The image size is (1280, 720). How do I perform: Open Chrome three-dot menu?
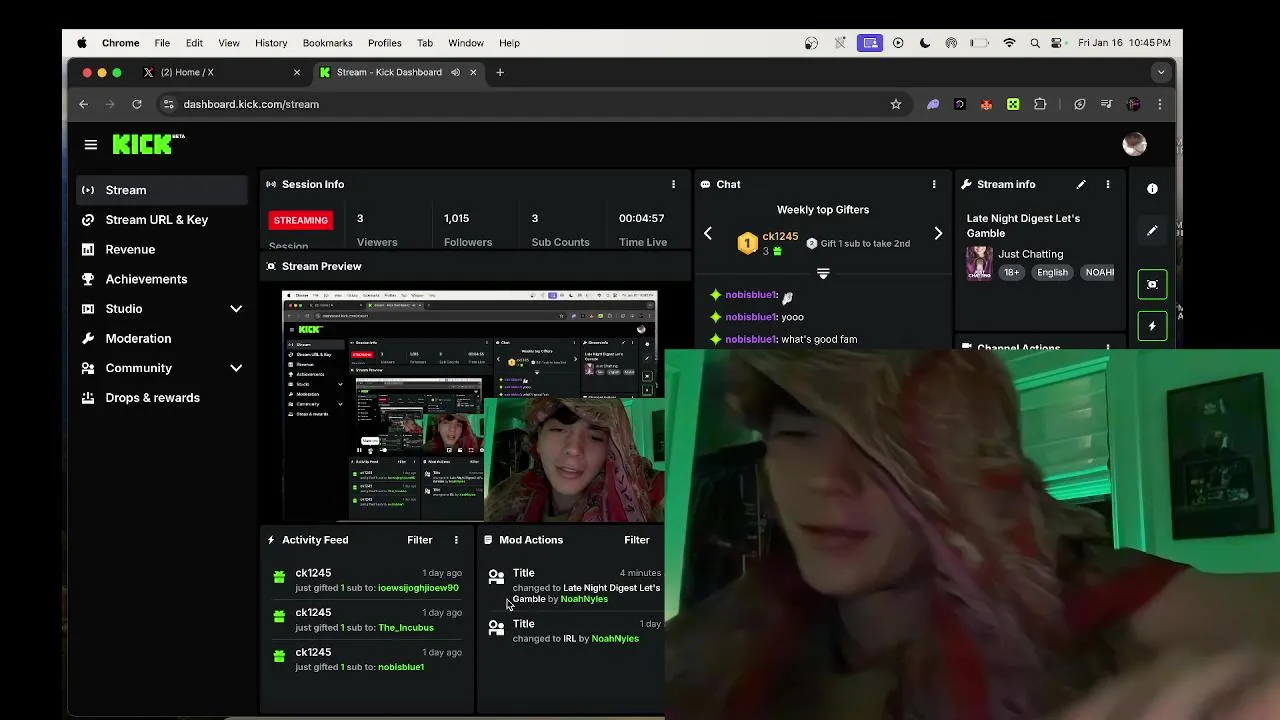[1160, 104]
